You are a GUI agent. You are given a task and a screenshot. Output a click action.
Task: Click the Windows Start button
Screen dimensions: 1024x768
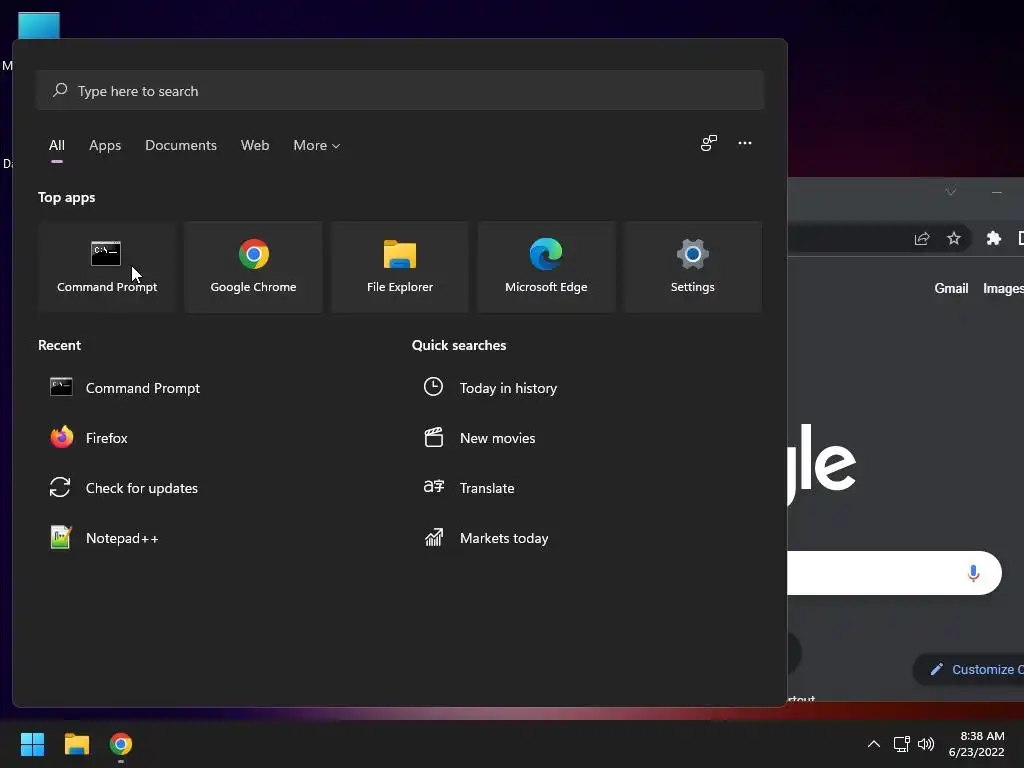(x=32, y=744)
